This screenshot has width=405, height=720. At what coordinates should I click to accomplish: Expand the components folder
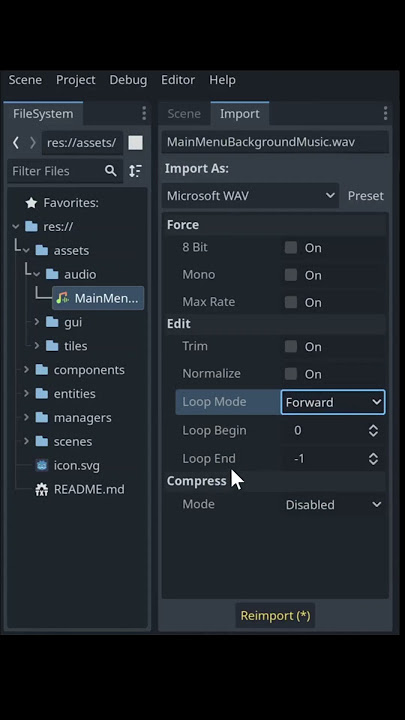(26, 370)
